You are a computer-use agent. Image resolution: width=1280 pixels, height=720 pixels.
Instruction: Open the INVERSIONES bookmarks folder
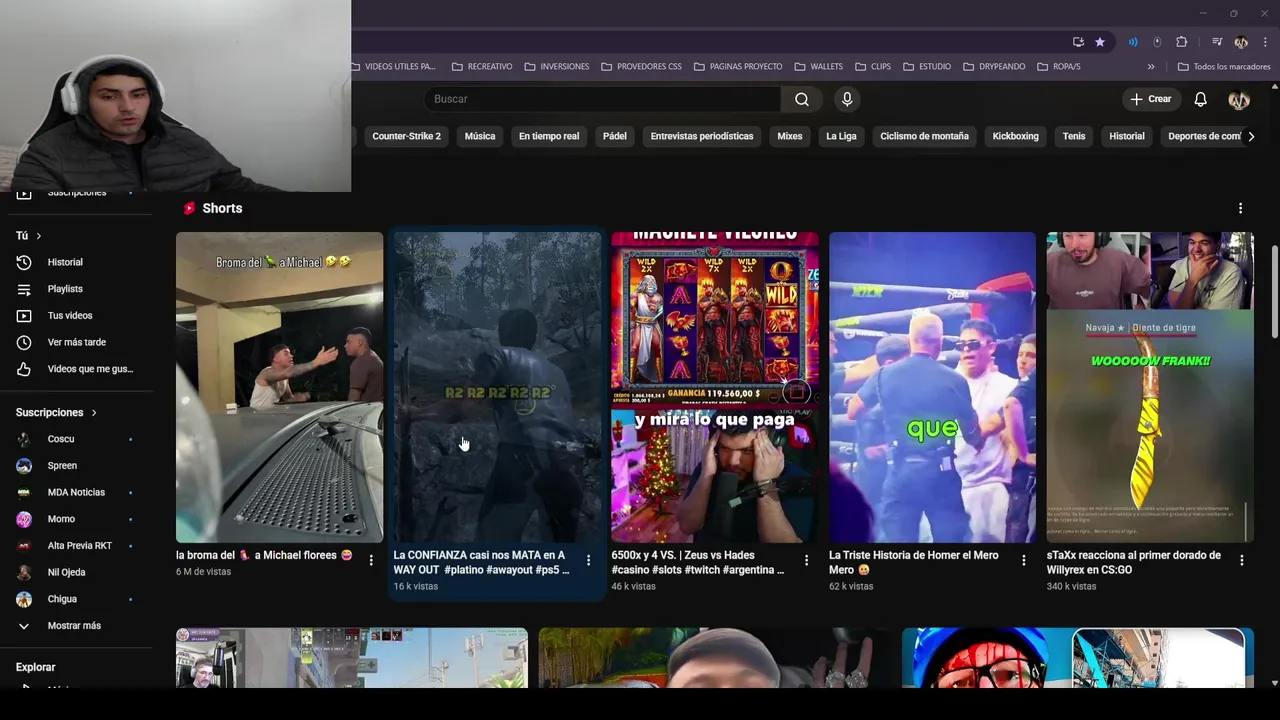(556, 67)
